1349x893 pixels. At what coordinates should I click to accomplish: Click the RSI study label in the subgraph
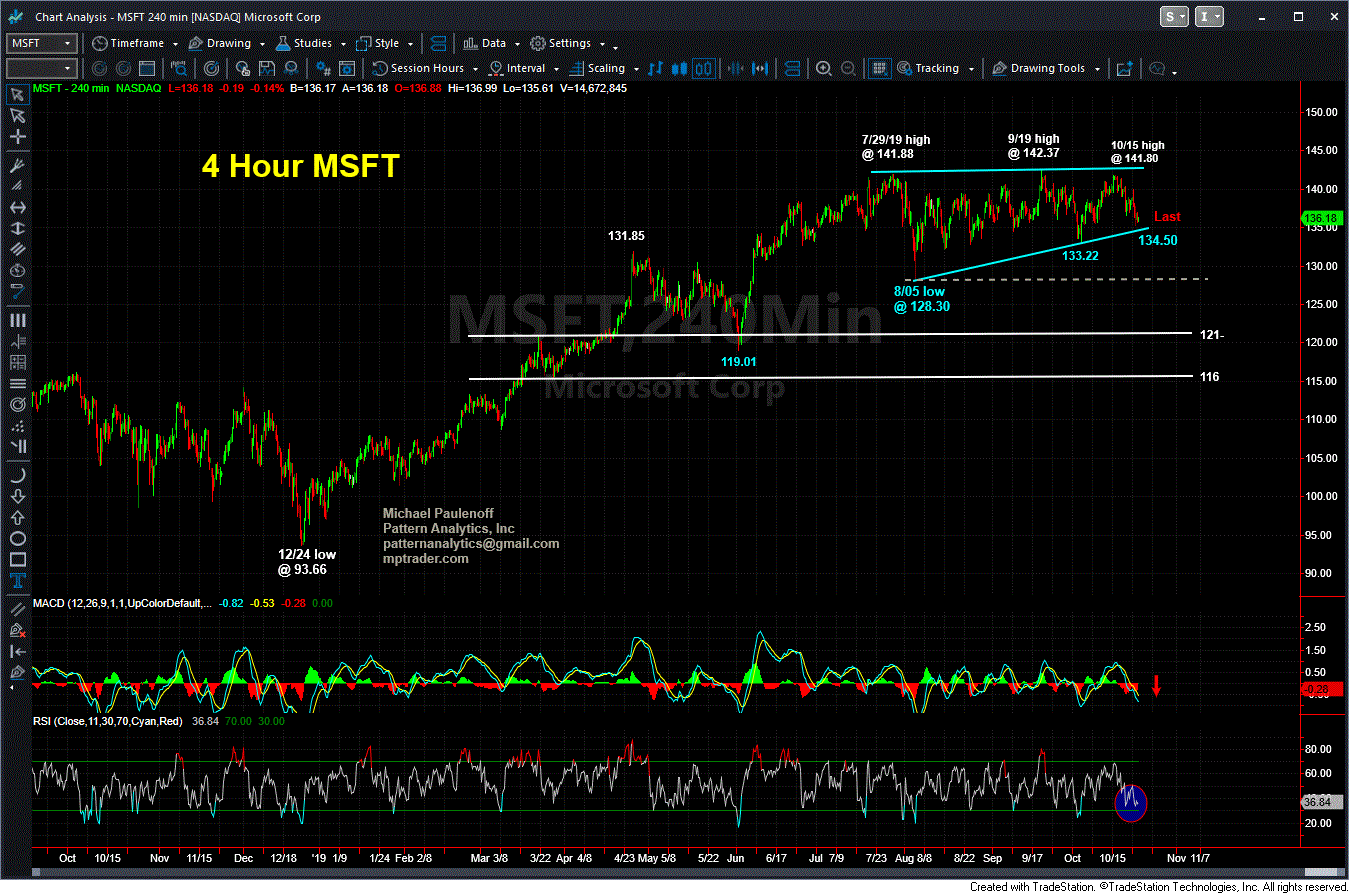[107, 721]
